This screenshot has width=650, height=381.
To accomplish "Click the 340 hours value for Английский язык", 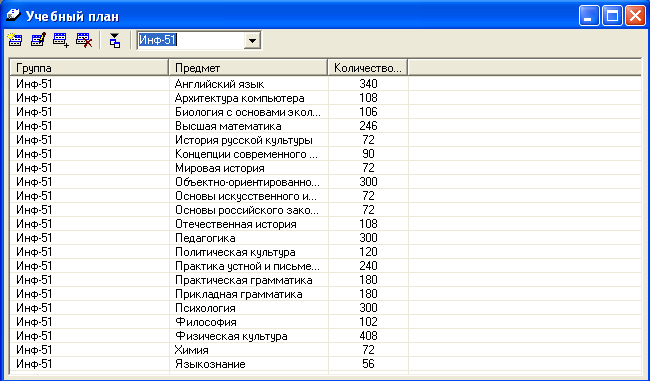I will 369,84.
